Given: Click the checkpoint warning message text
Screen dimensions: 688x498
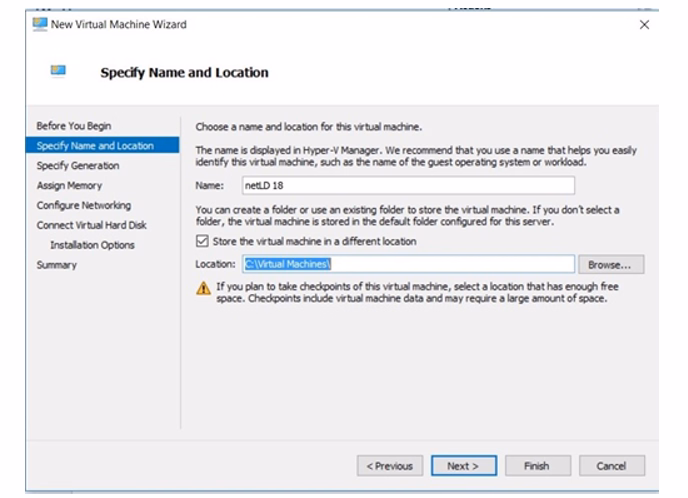Looking at the screenshot, I should click(417, 292).
